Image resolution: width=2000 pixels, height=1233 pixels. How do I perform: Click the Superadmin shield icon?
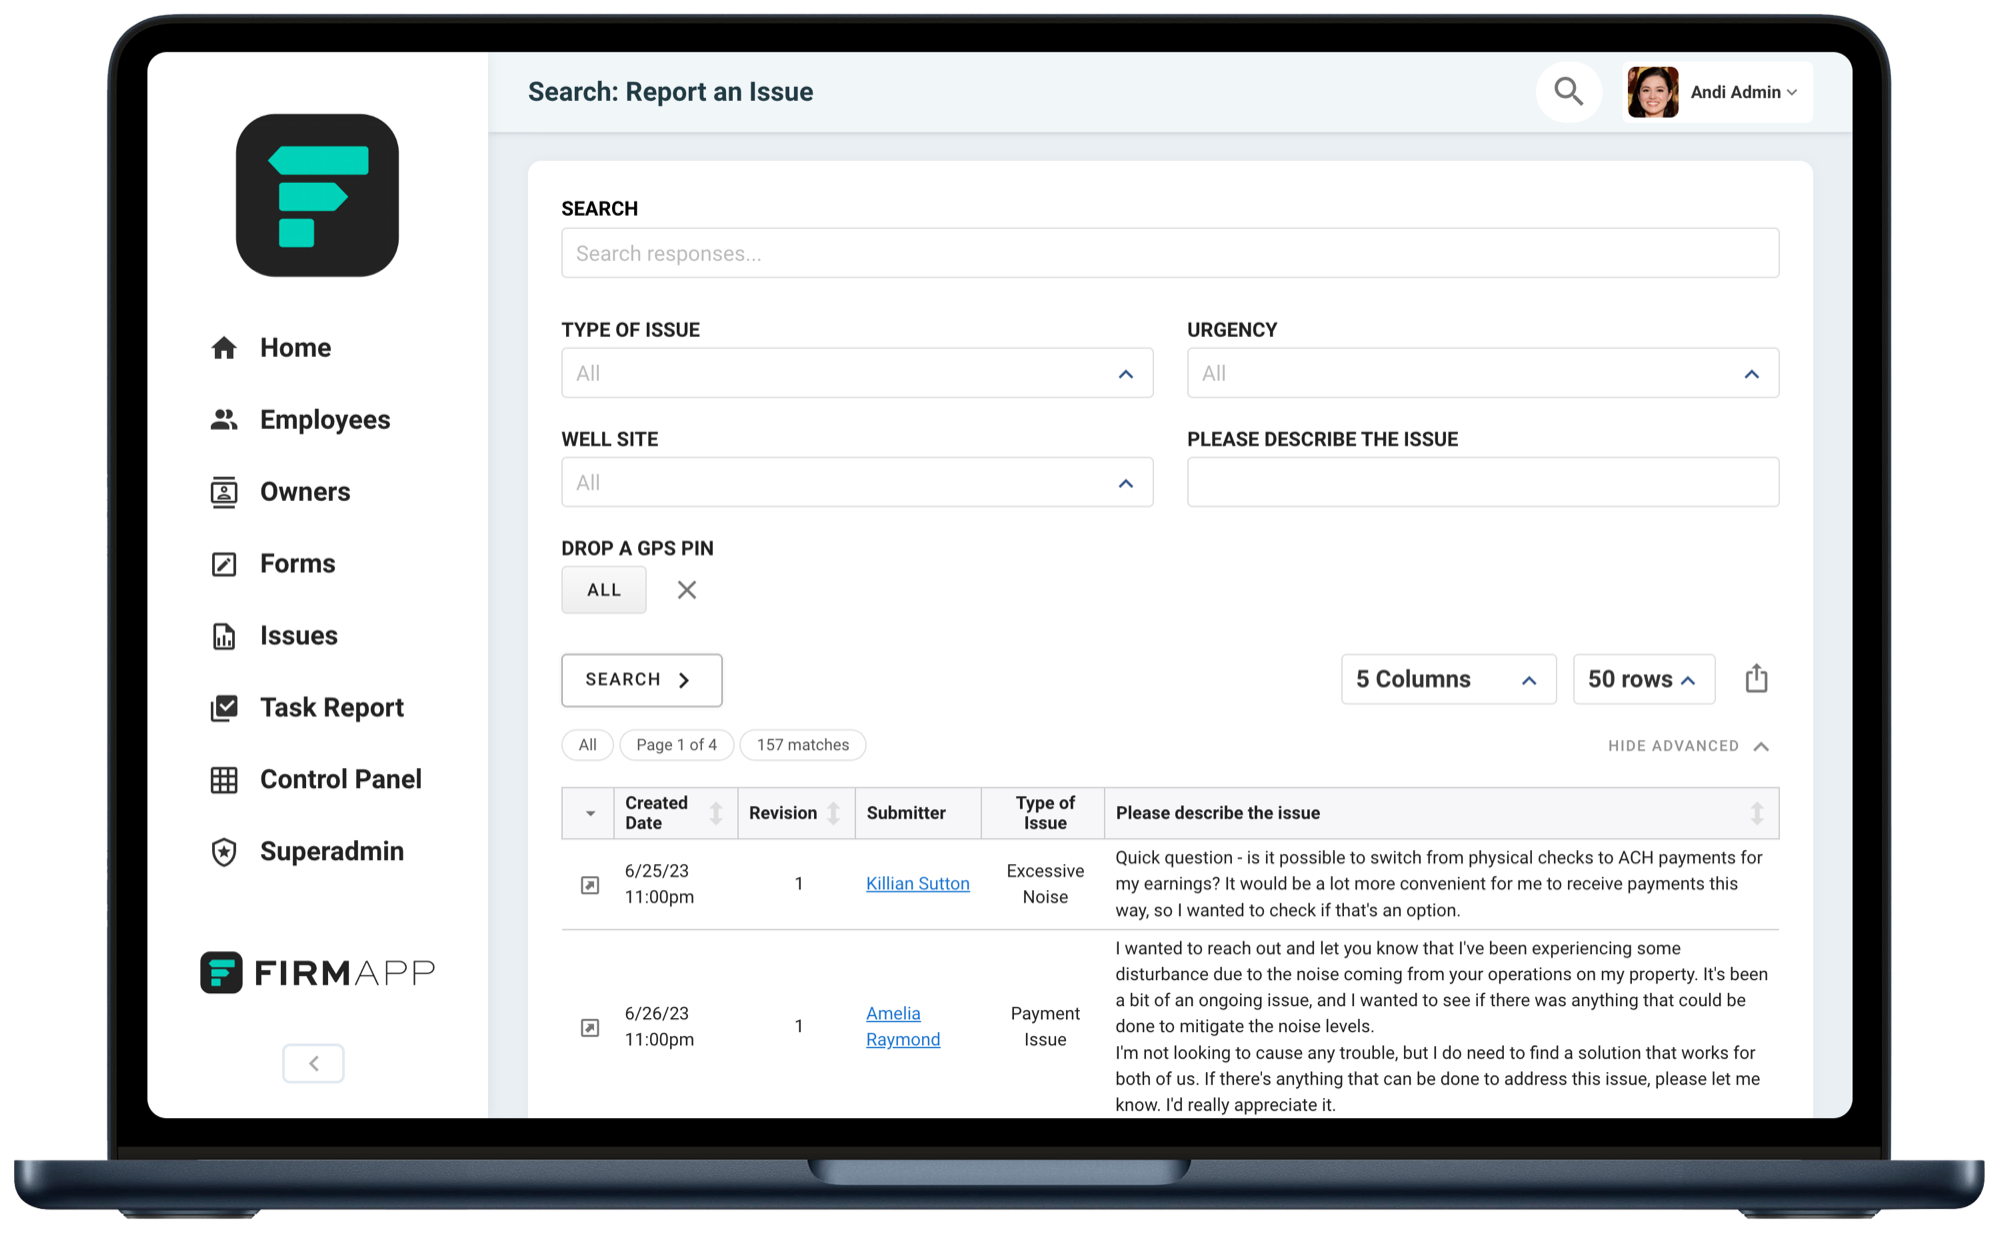tap(224, 852)
